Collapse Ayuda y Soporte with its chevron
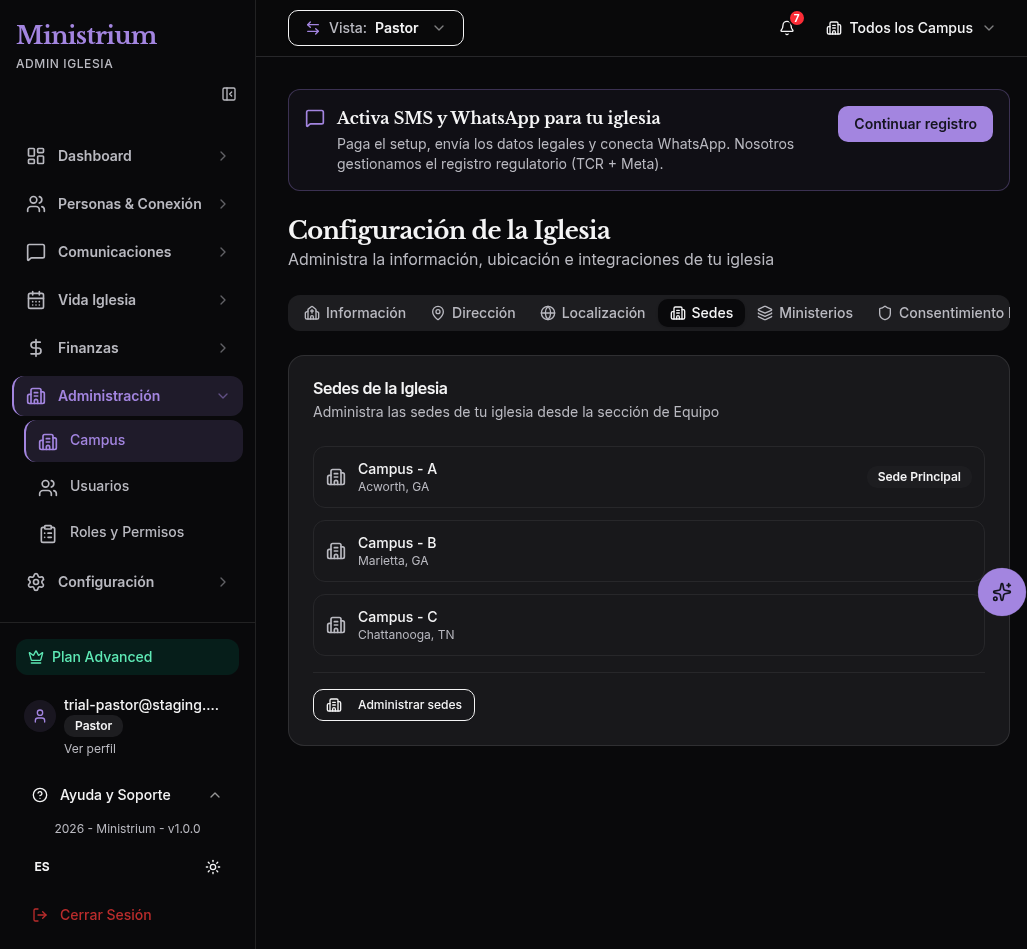This screenshot has width=1027, height=949. tap(215, 795)
